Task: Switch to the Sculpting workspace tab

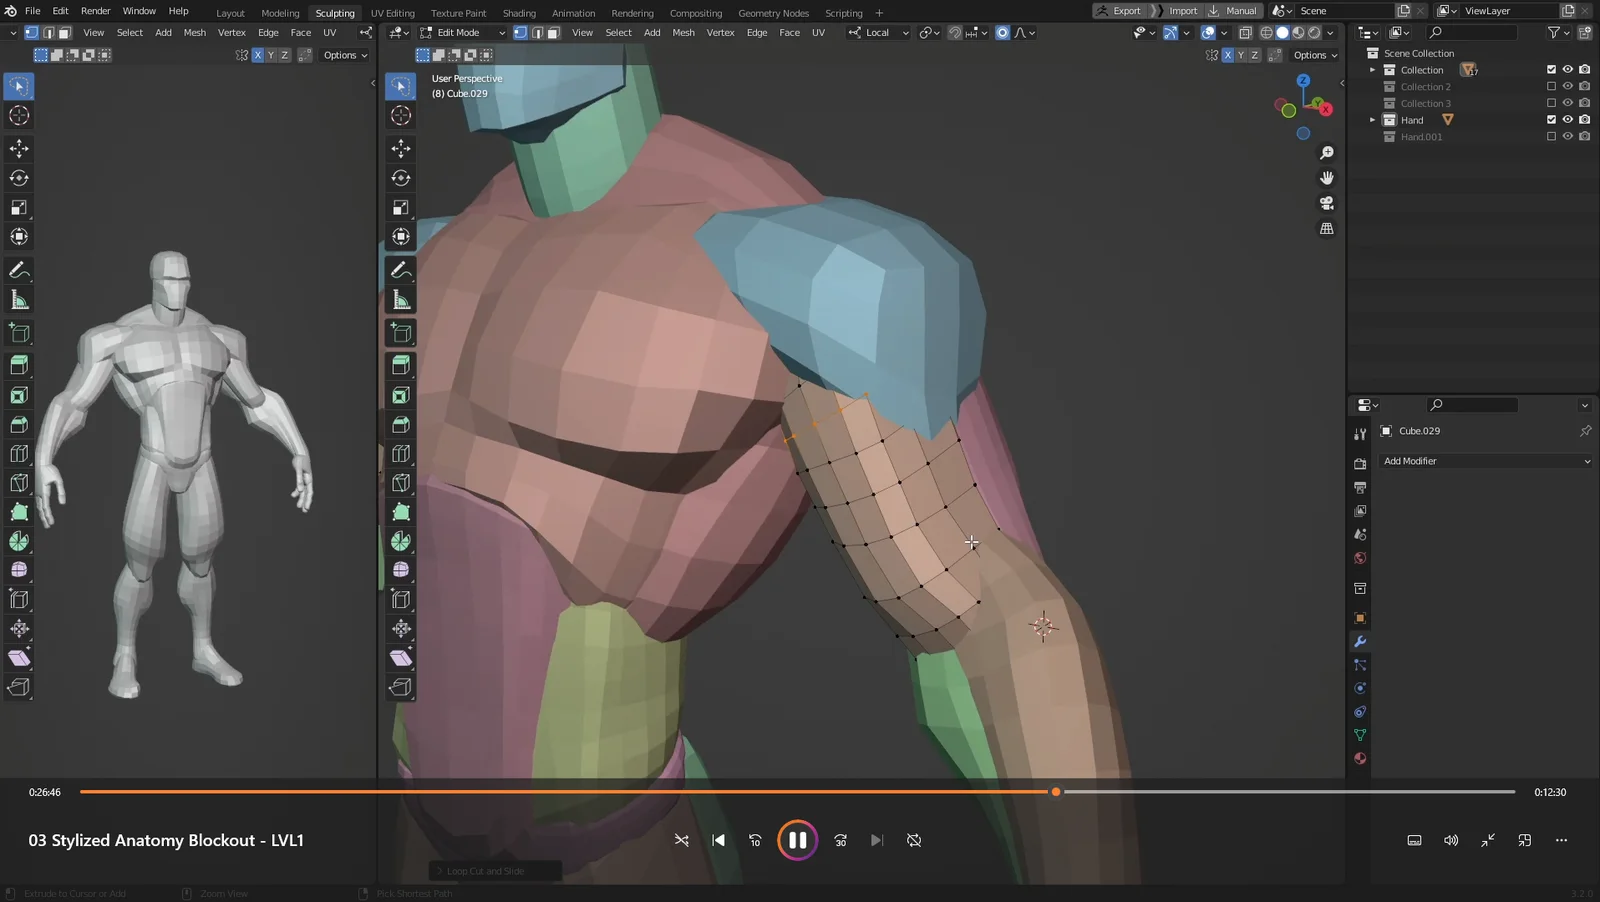Action: (x=335, y=12)
